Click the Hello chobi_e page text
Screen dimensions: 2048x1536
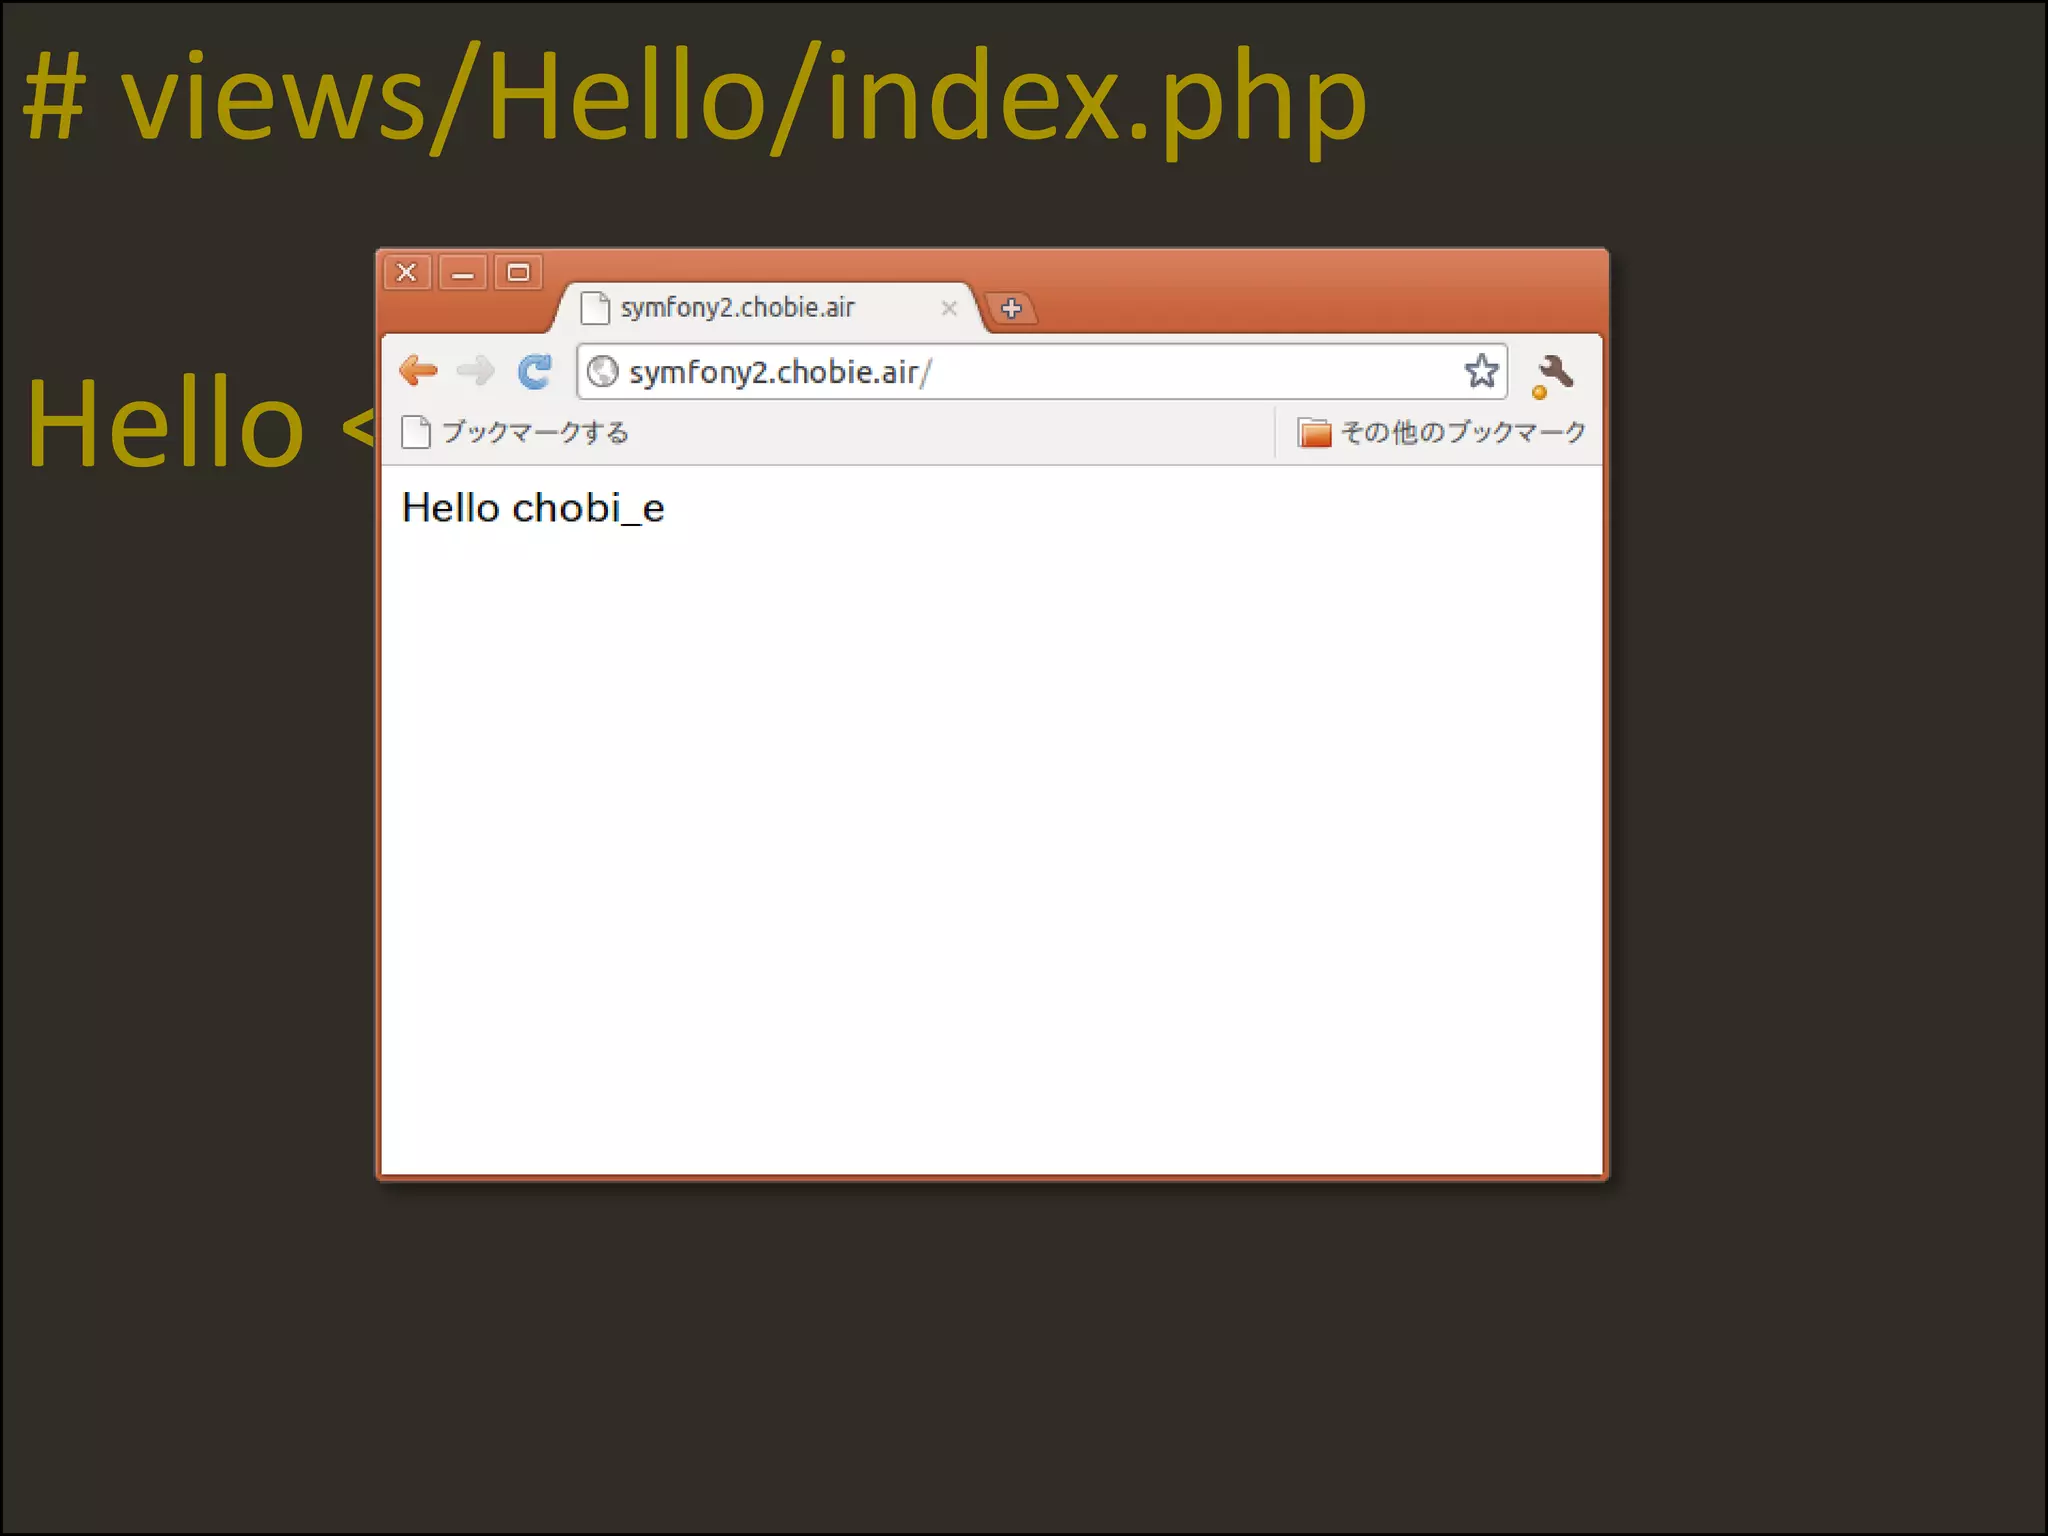coord(533,508)
